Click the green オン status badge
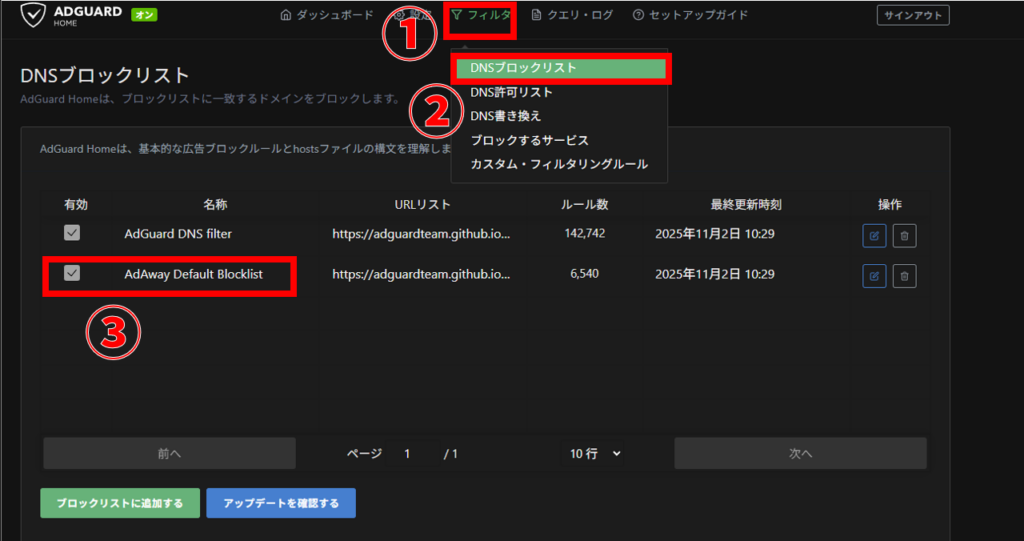 tap(144, 14)
